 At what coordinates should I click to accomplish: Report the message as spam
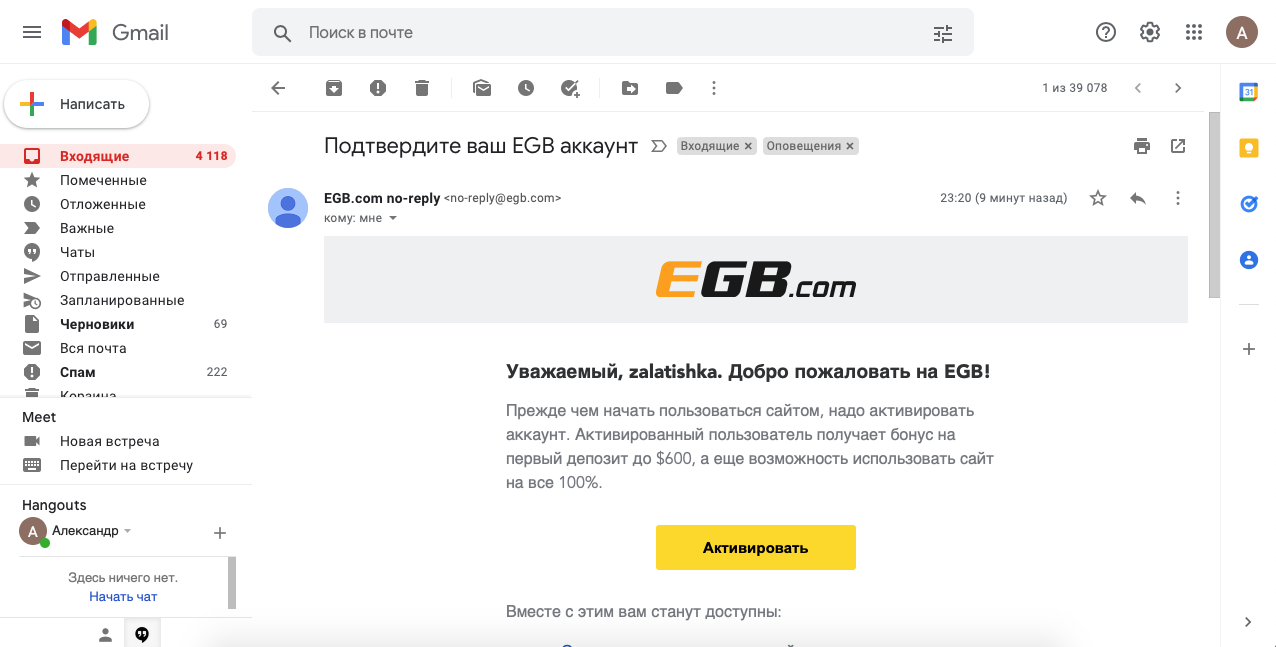coord(378,88)
